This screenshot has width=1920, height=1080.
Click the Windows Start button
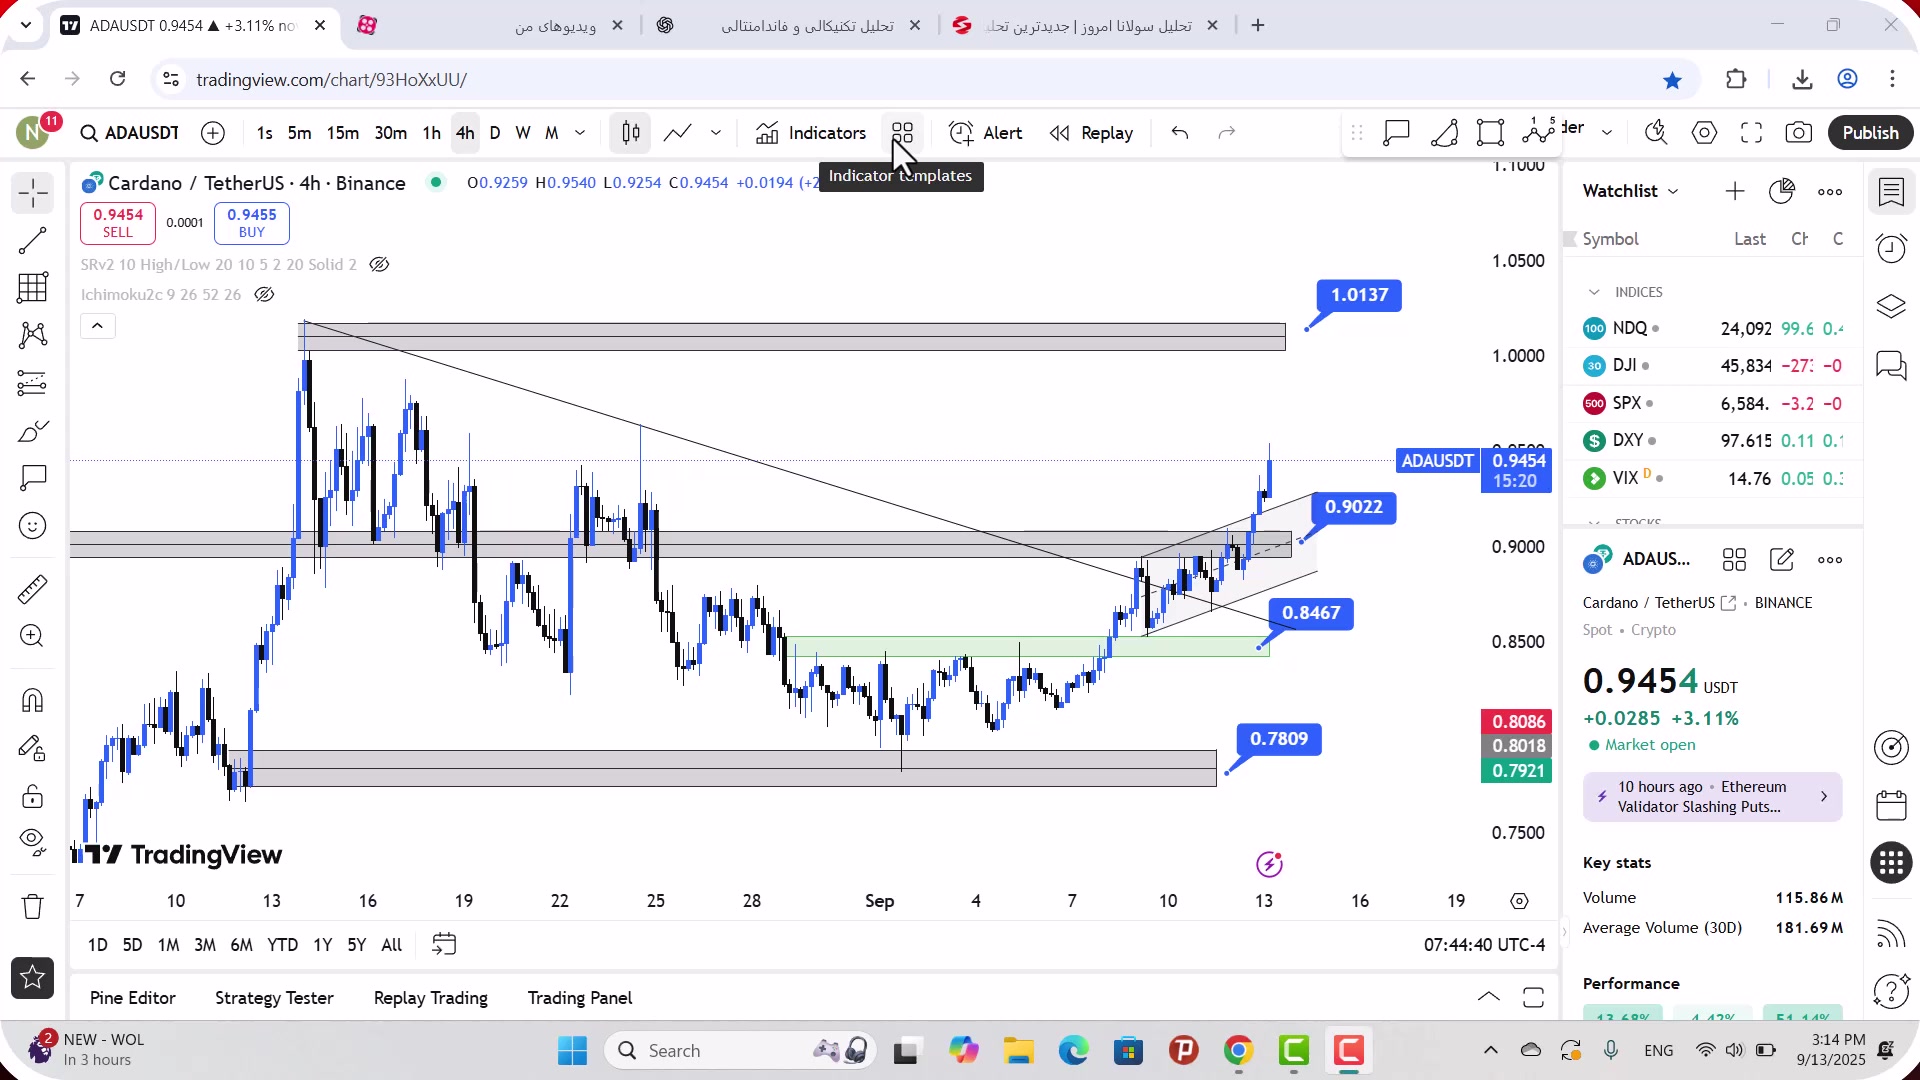click(572, 1051)
